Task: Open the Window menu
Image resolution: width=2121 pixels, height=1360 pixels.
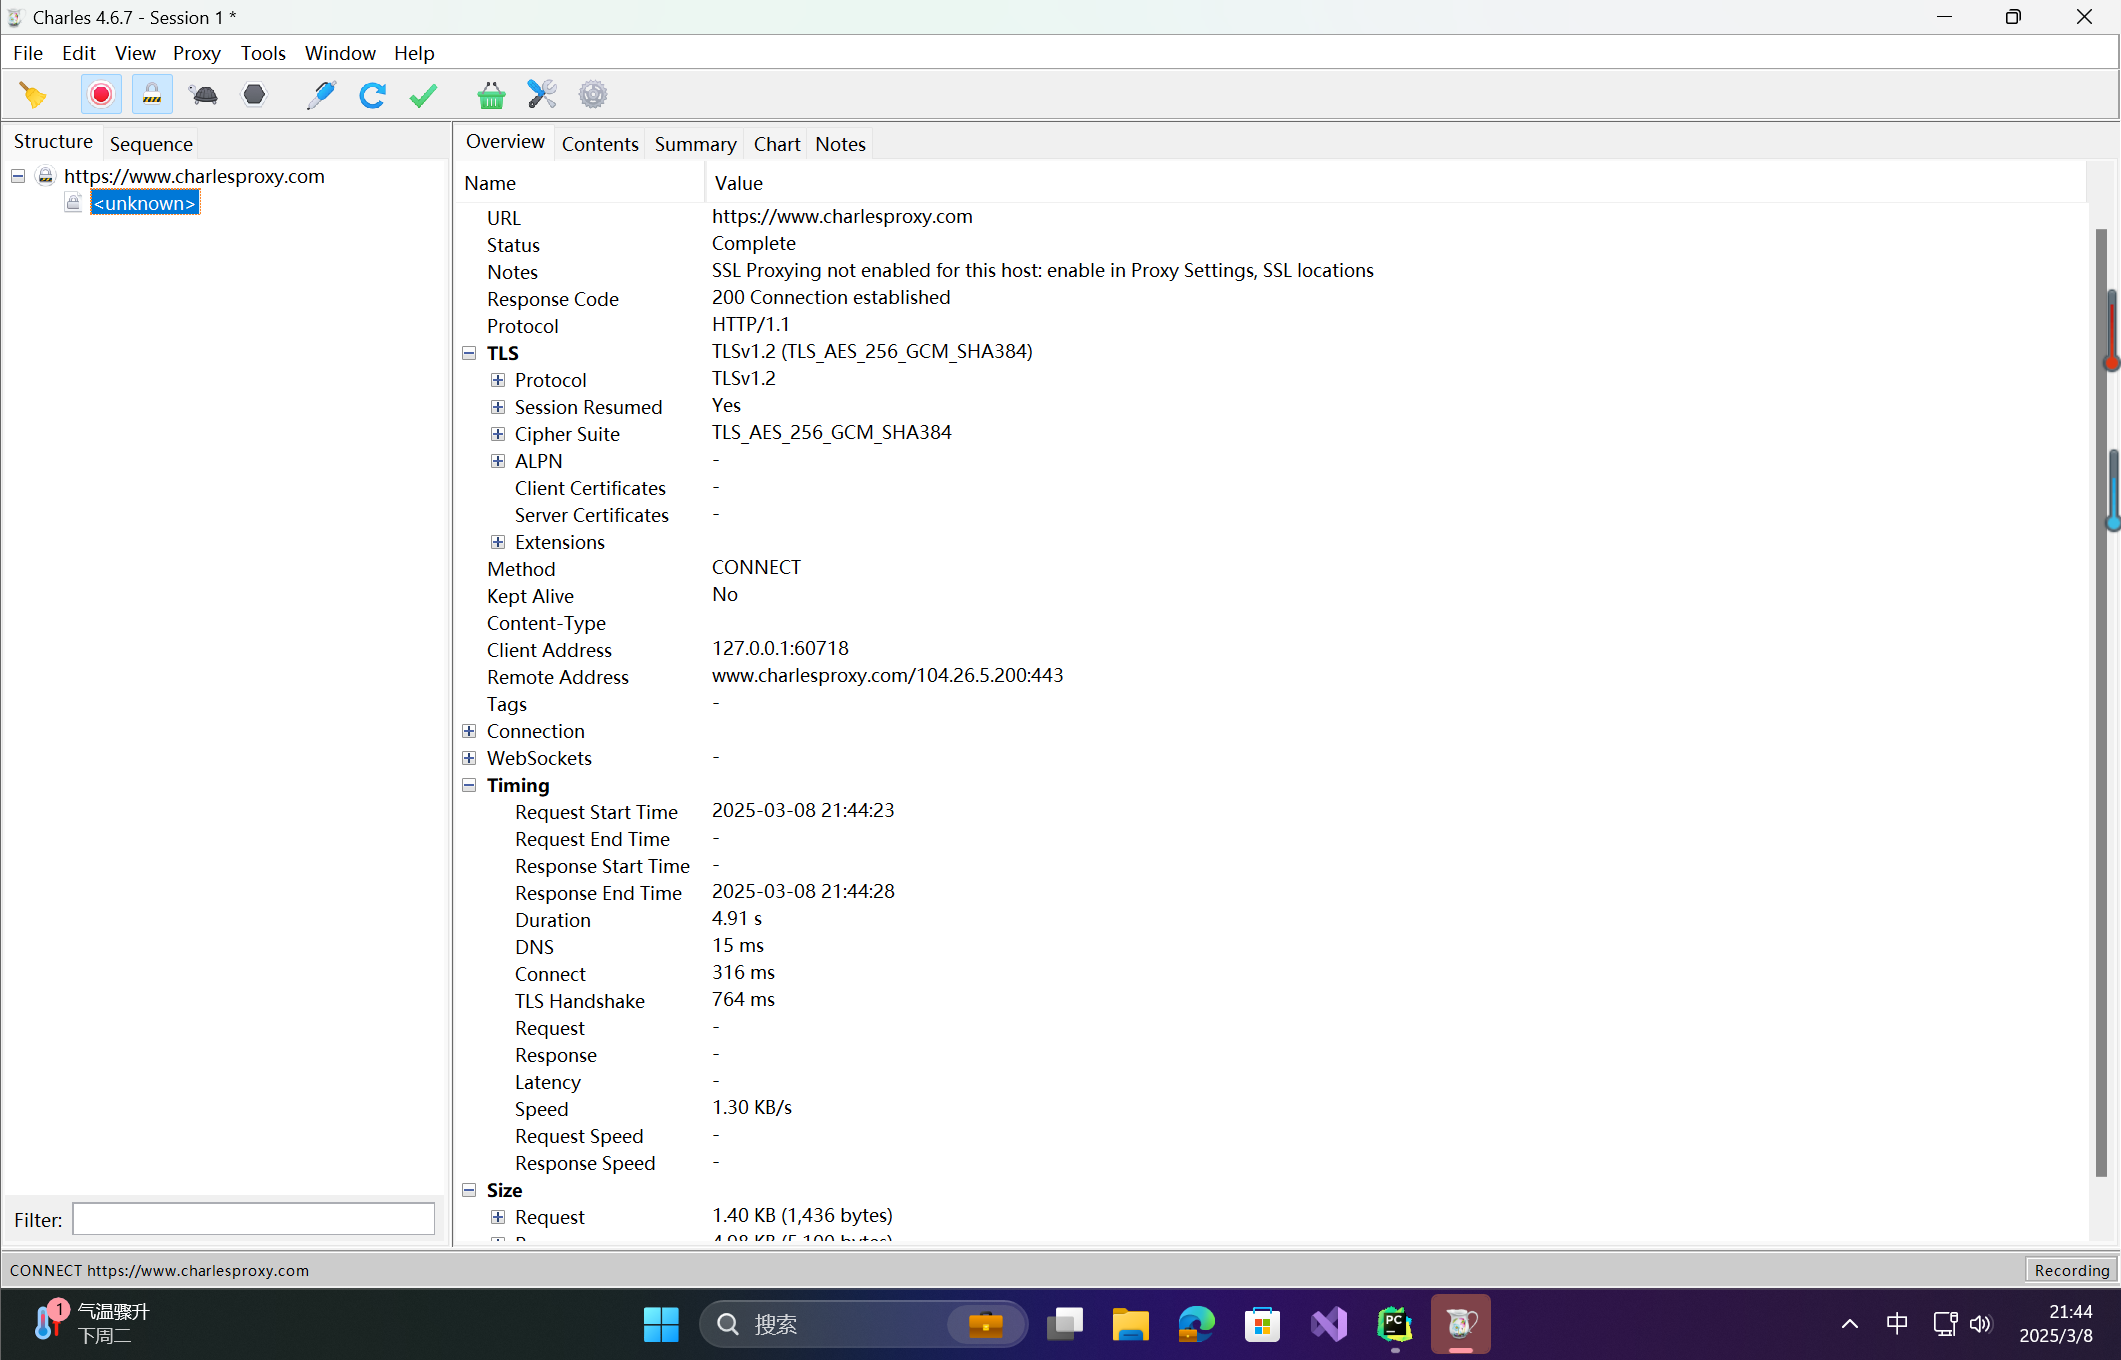Action: tap(340, 53)
